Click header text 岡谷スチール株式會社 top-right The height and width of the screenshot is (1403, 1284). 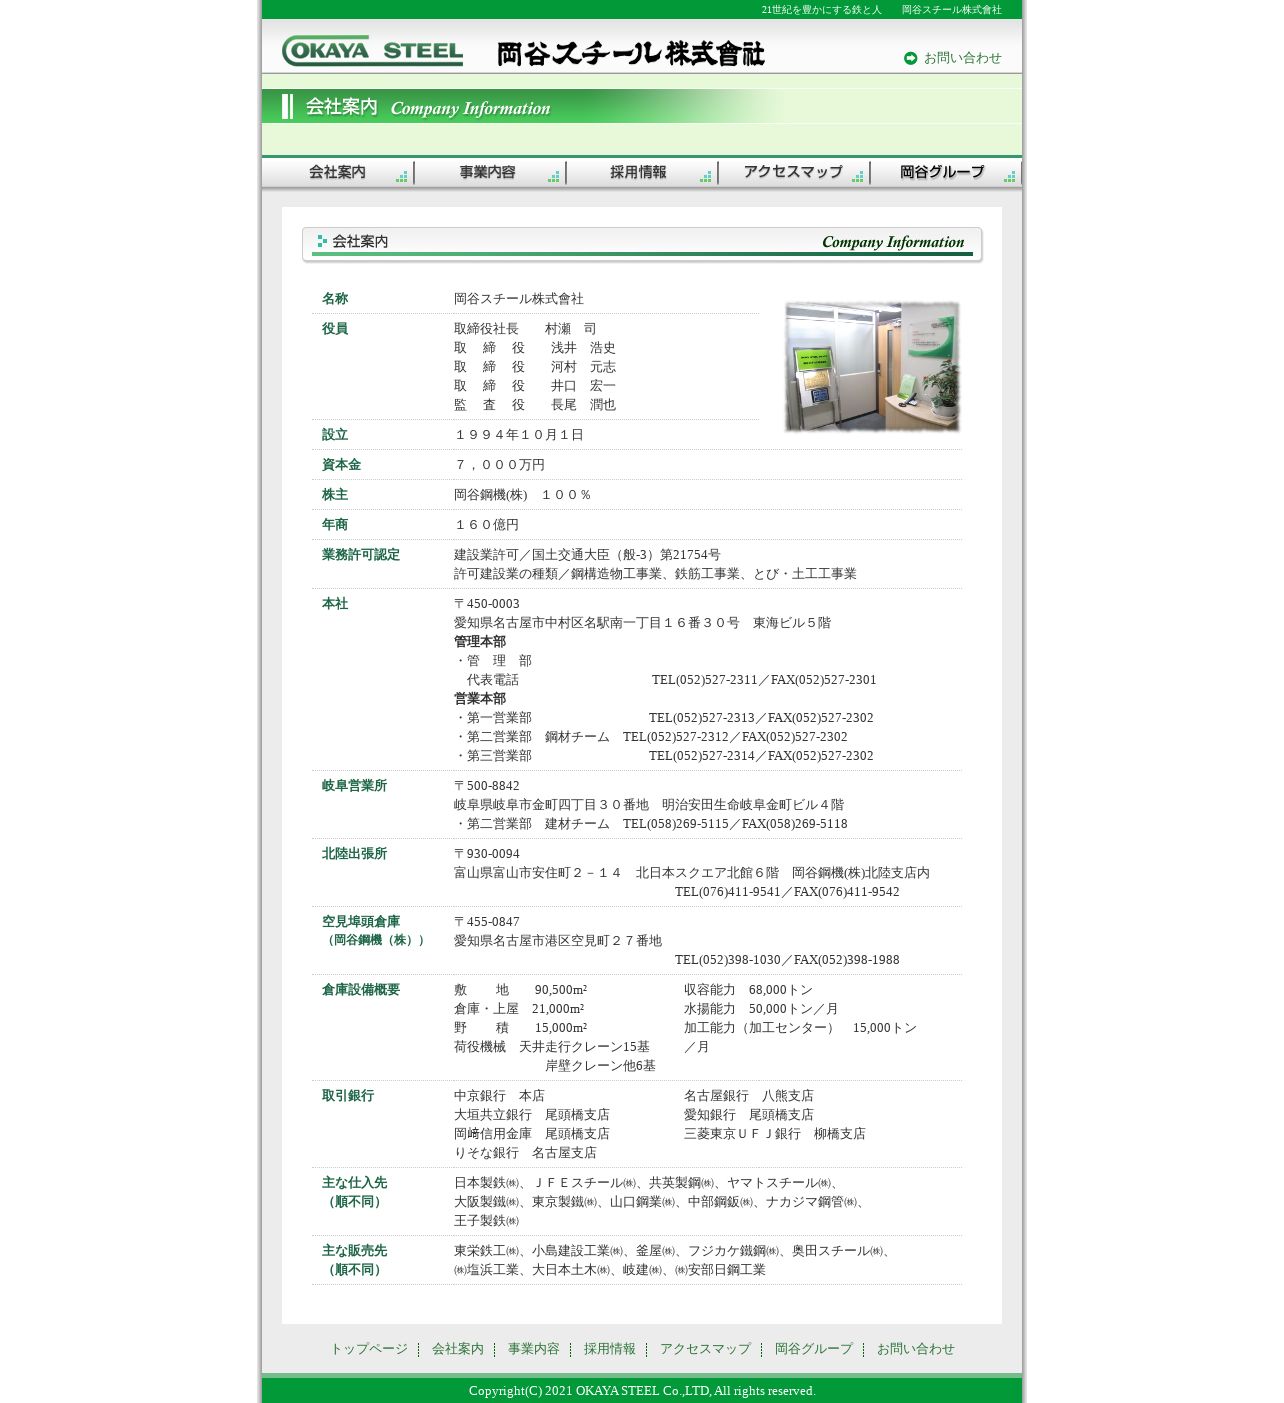952,10
